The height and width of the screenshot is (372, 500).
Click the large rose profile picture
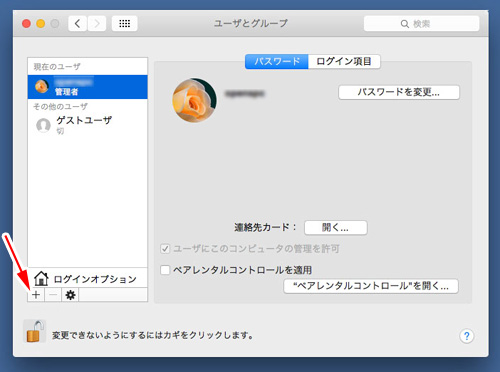coord(195,100)
